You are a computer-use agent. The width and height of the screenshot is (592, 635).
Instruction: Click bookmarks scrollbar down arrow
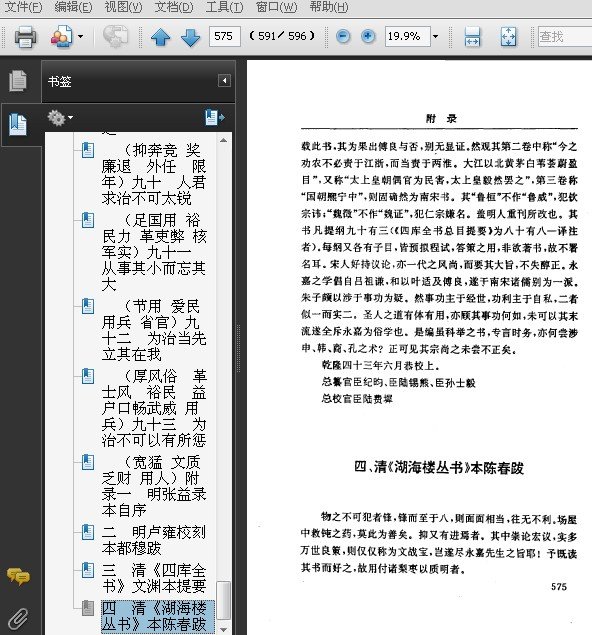224,630
